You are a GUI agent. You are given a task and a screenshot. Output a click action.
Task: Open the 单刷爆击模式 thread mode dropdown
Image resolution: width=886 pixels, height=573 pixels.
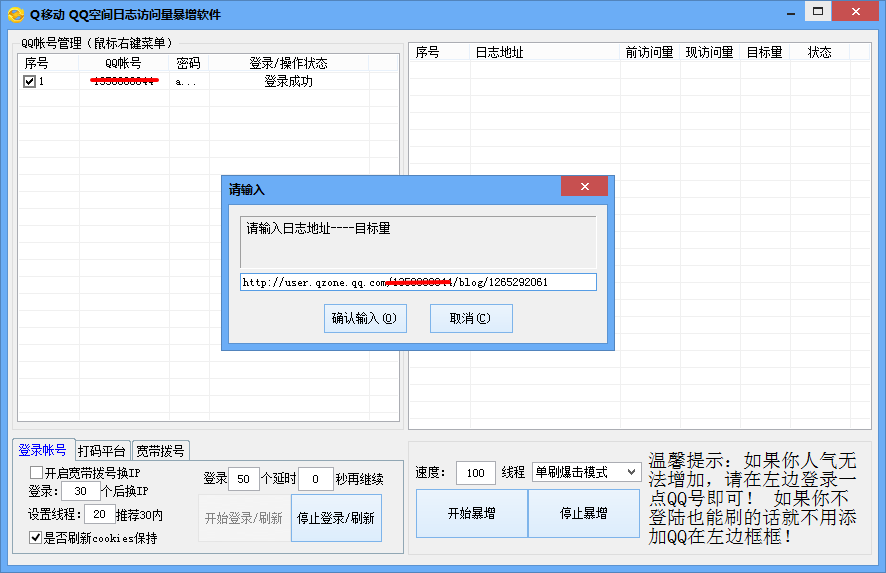[586, 472]
